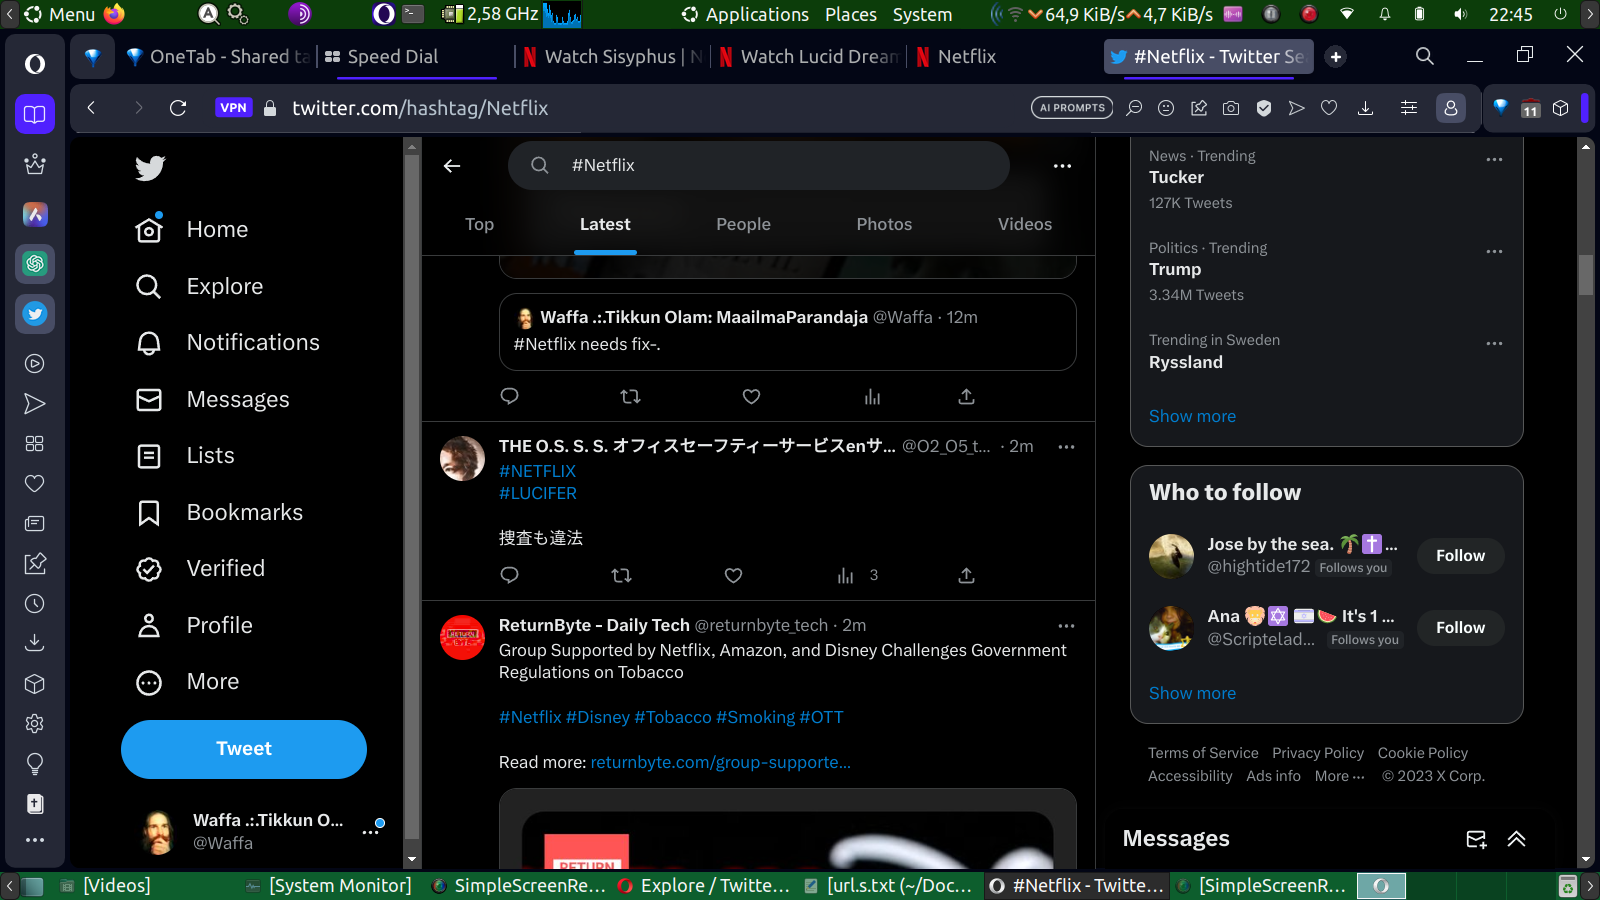The image size is (1600, 900).
Task: Toggle the Opera workspaces button in sidebar
Action: click(x=35, y=114)
